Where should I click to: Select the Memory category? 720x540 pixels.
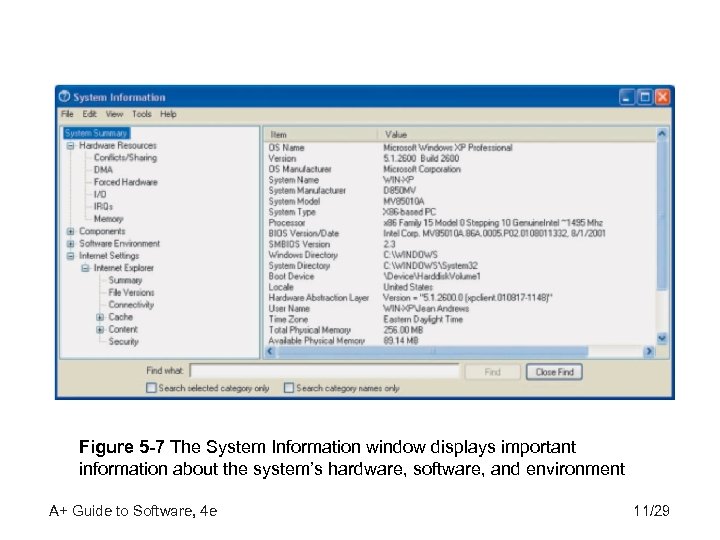click(108, 219)
